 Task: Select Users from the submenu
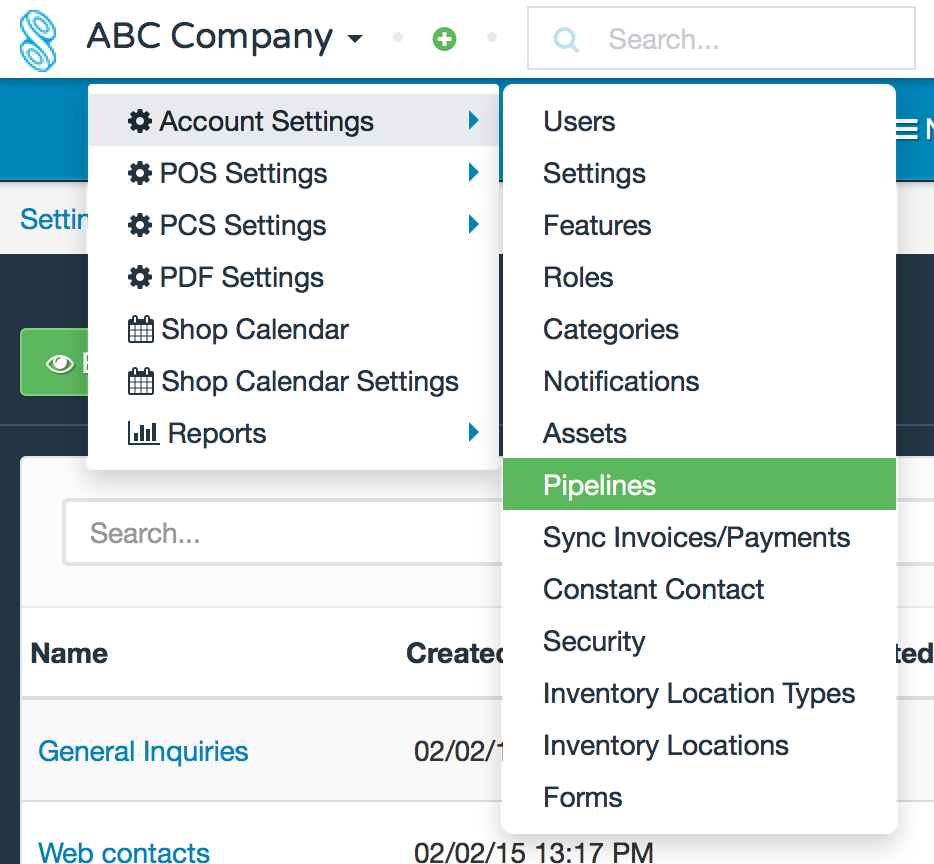click(577, 120)
